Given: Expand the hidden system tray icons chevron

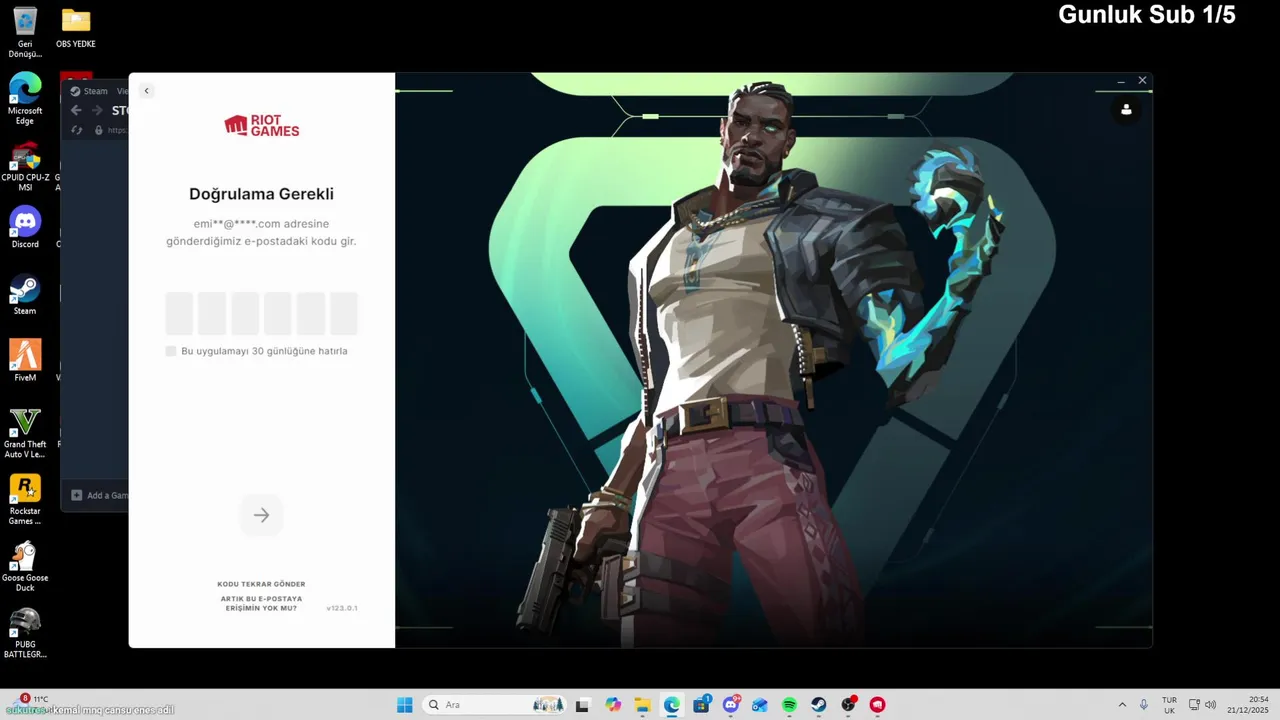Looking at the screenshot, I should pos(1122,705).
